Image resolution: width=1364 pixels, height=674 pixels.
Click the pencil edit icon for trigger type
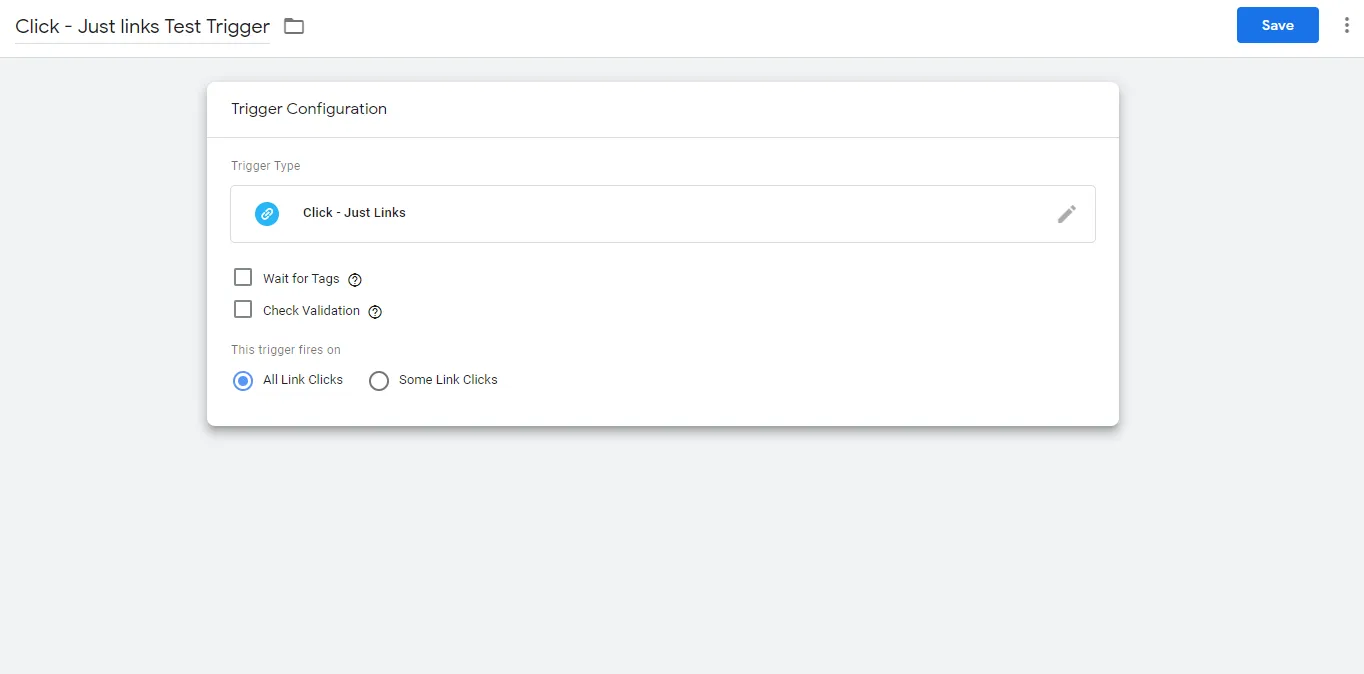(x=1067, y=214)
